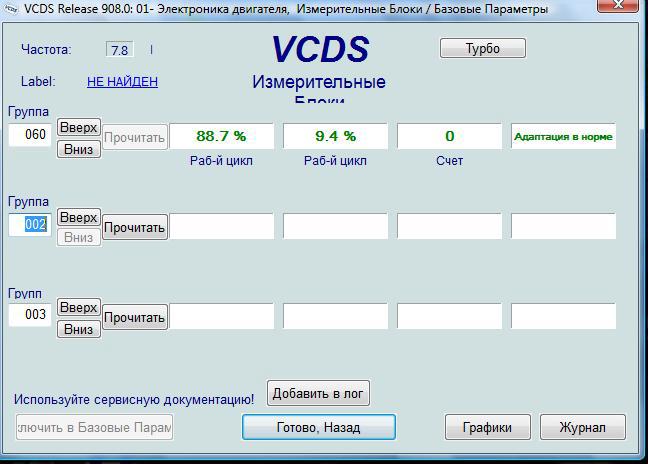Focus the group 060 number field
Image resolution: width=648 pixels, height=464 pixels.
[x=31, y=135]
